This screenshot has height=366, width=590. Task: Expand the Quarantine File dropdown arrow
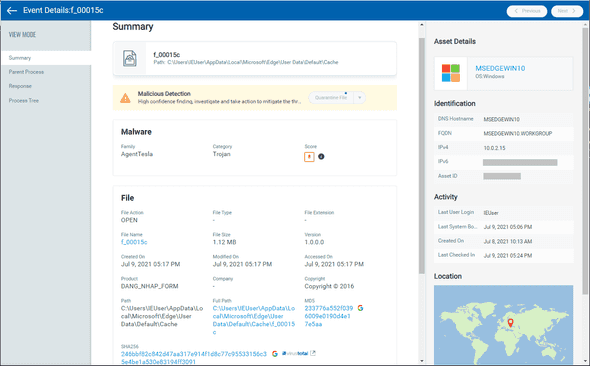(x=359, y=98)
